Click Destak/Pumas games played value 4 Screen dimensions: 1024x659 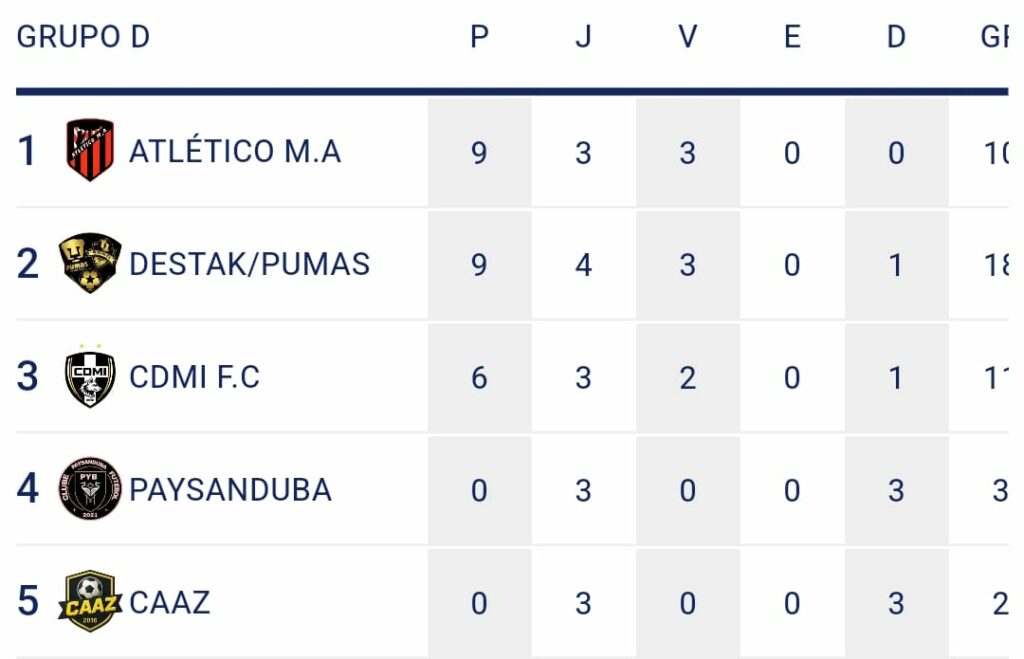[x=583, y=265]
